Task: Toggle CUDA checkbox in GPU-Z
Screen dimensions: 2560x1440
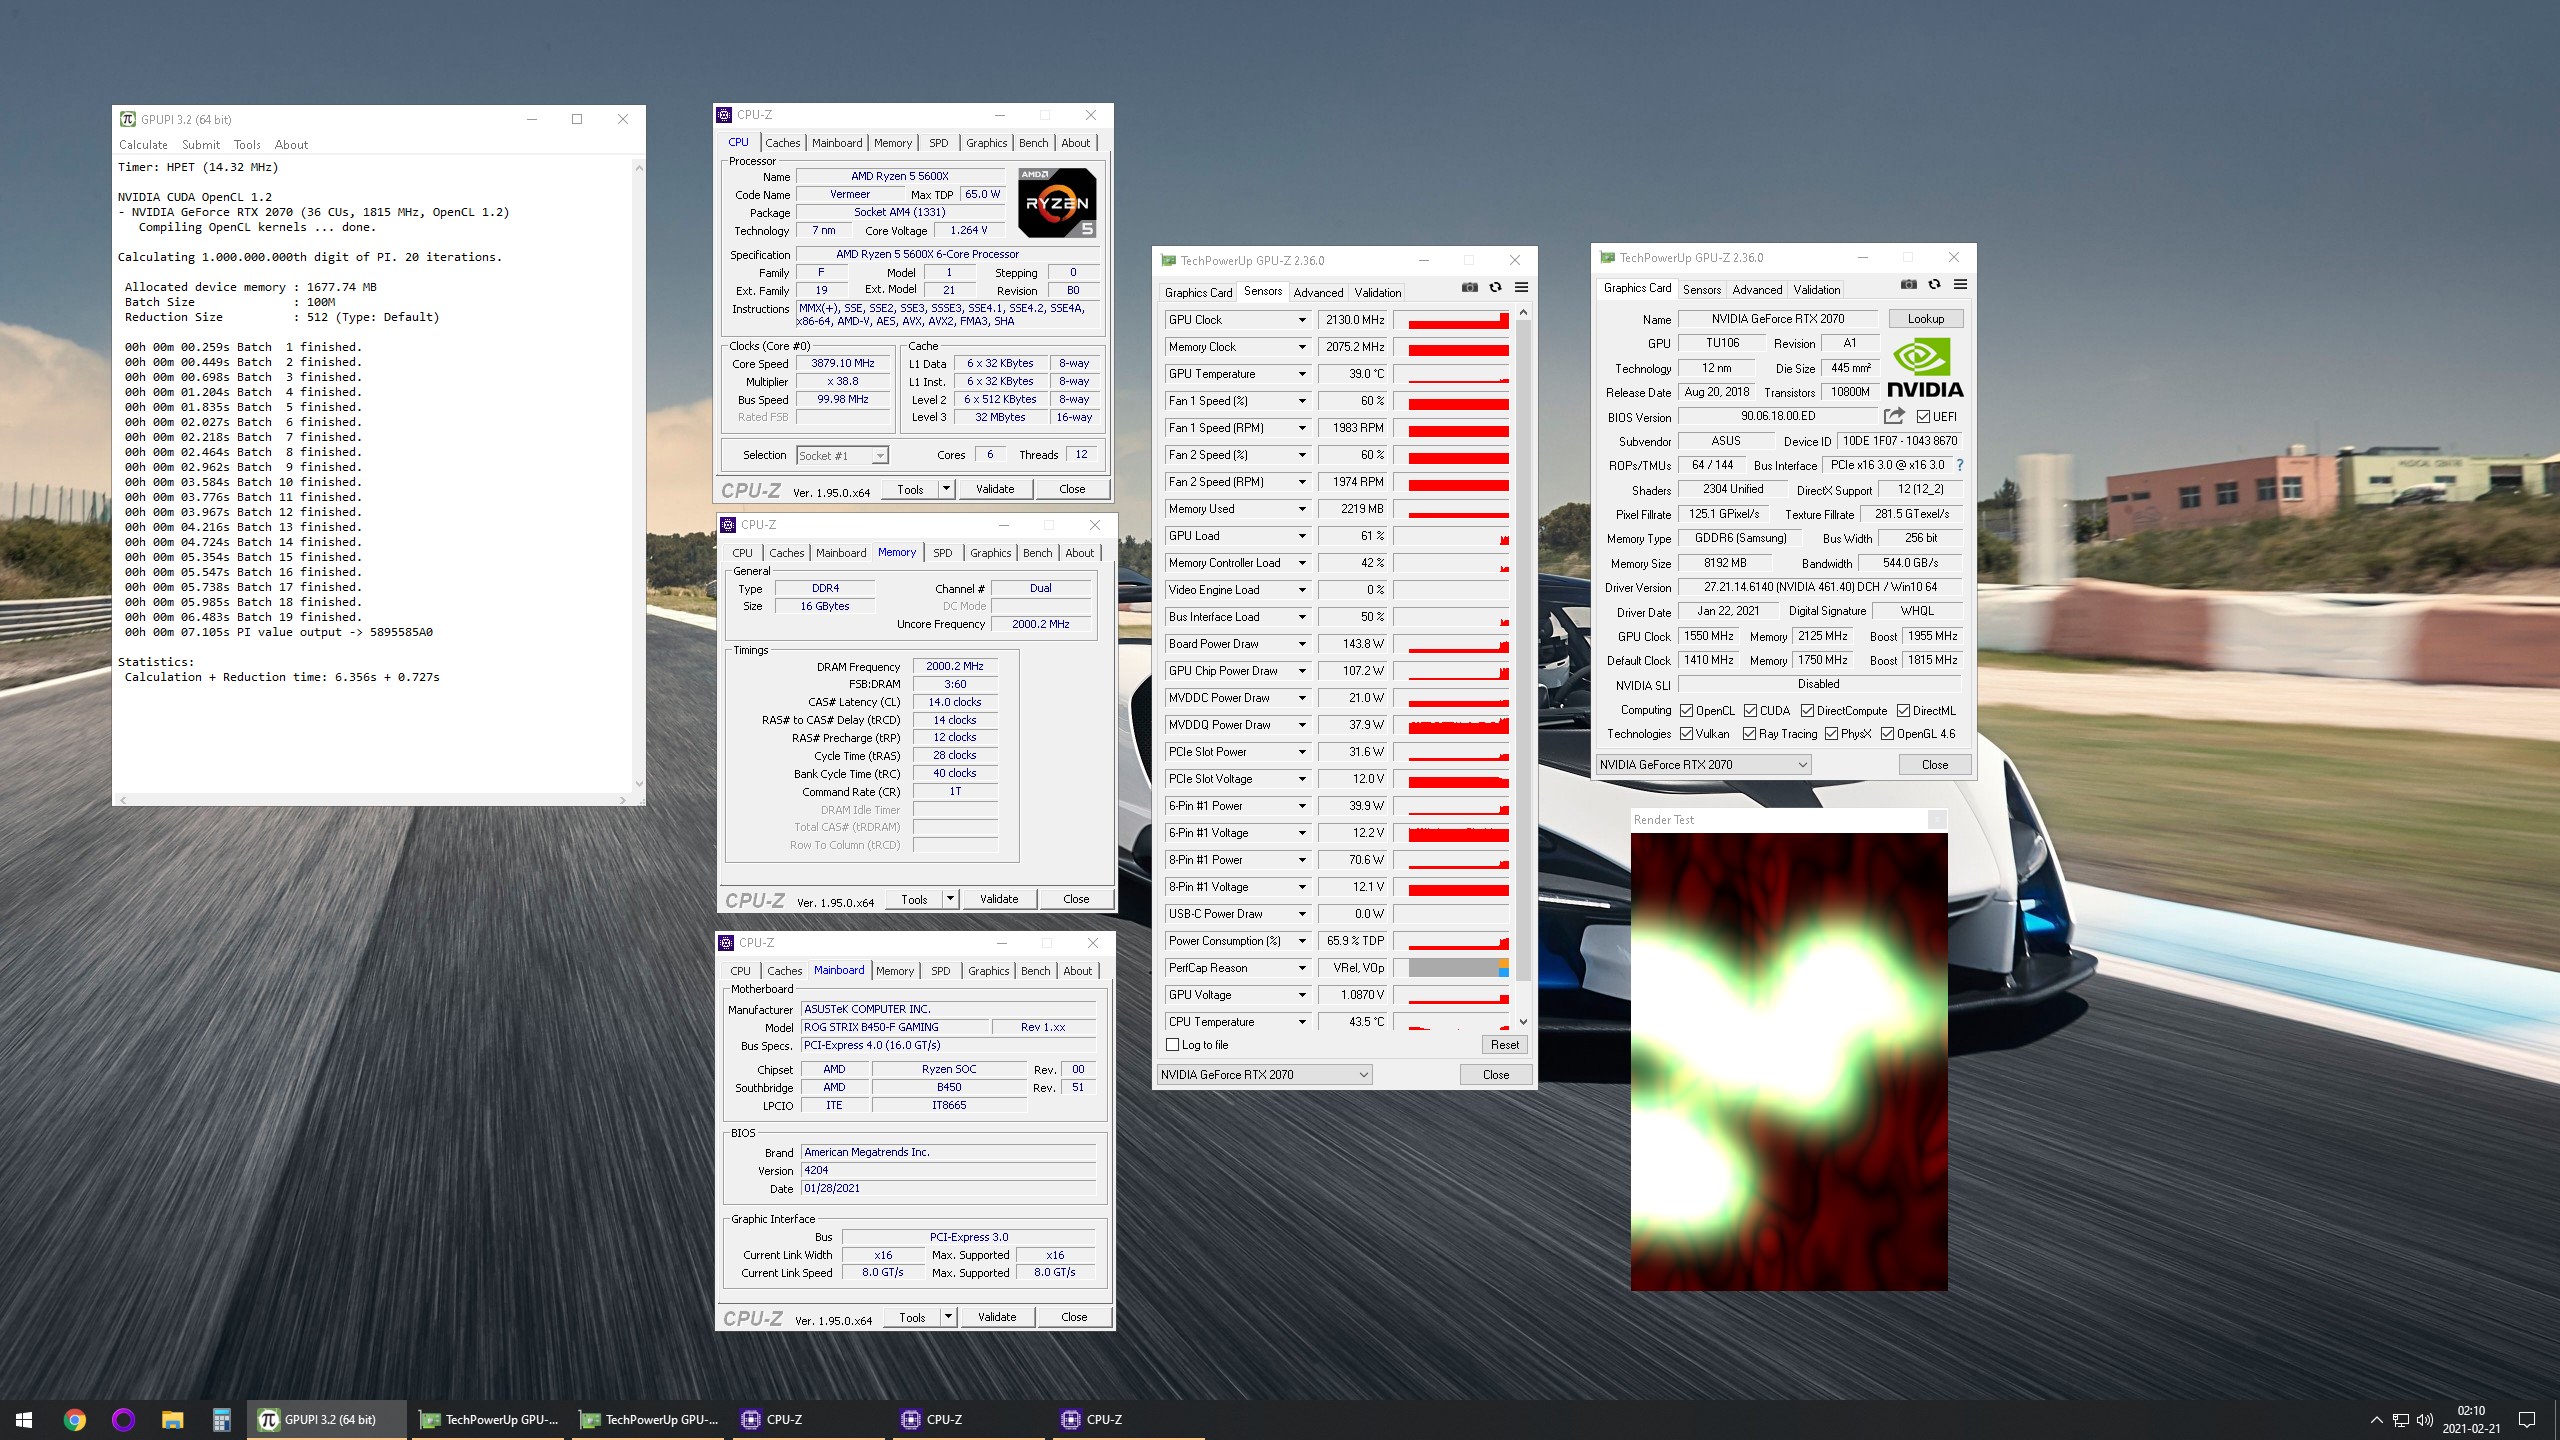Action: (x=1750, y=711)
